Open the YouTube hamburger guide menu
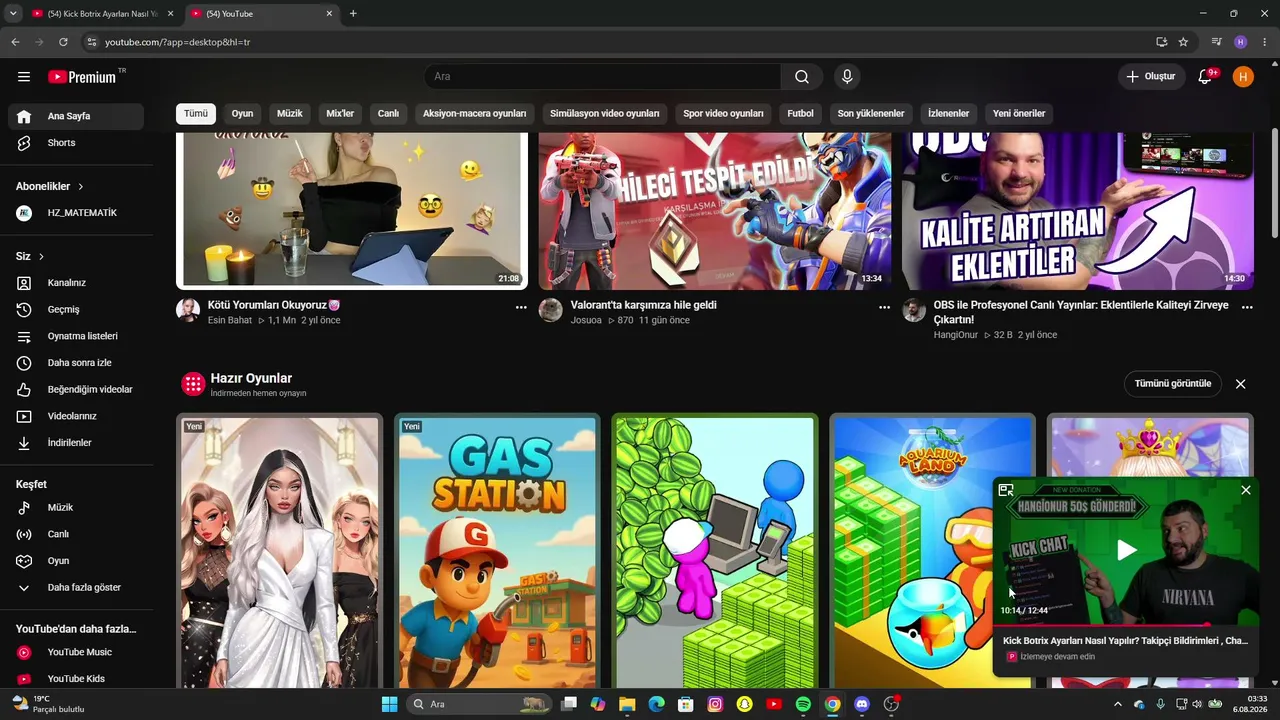The width and height of the screenshot is (1280, 720). coord(24,77)
